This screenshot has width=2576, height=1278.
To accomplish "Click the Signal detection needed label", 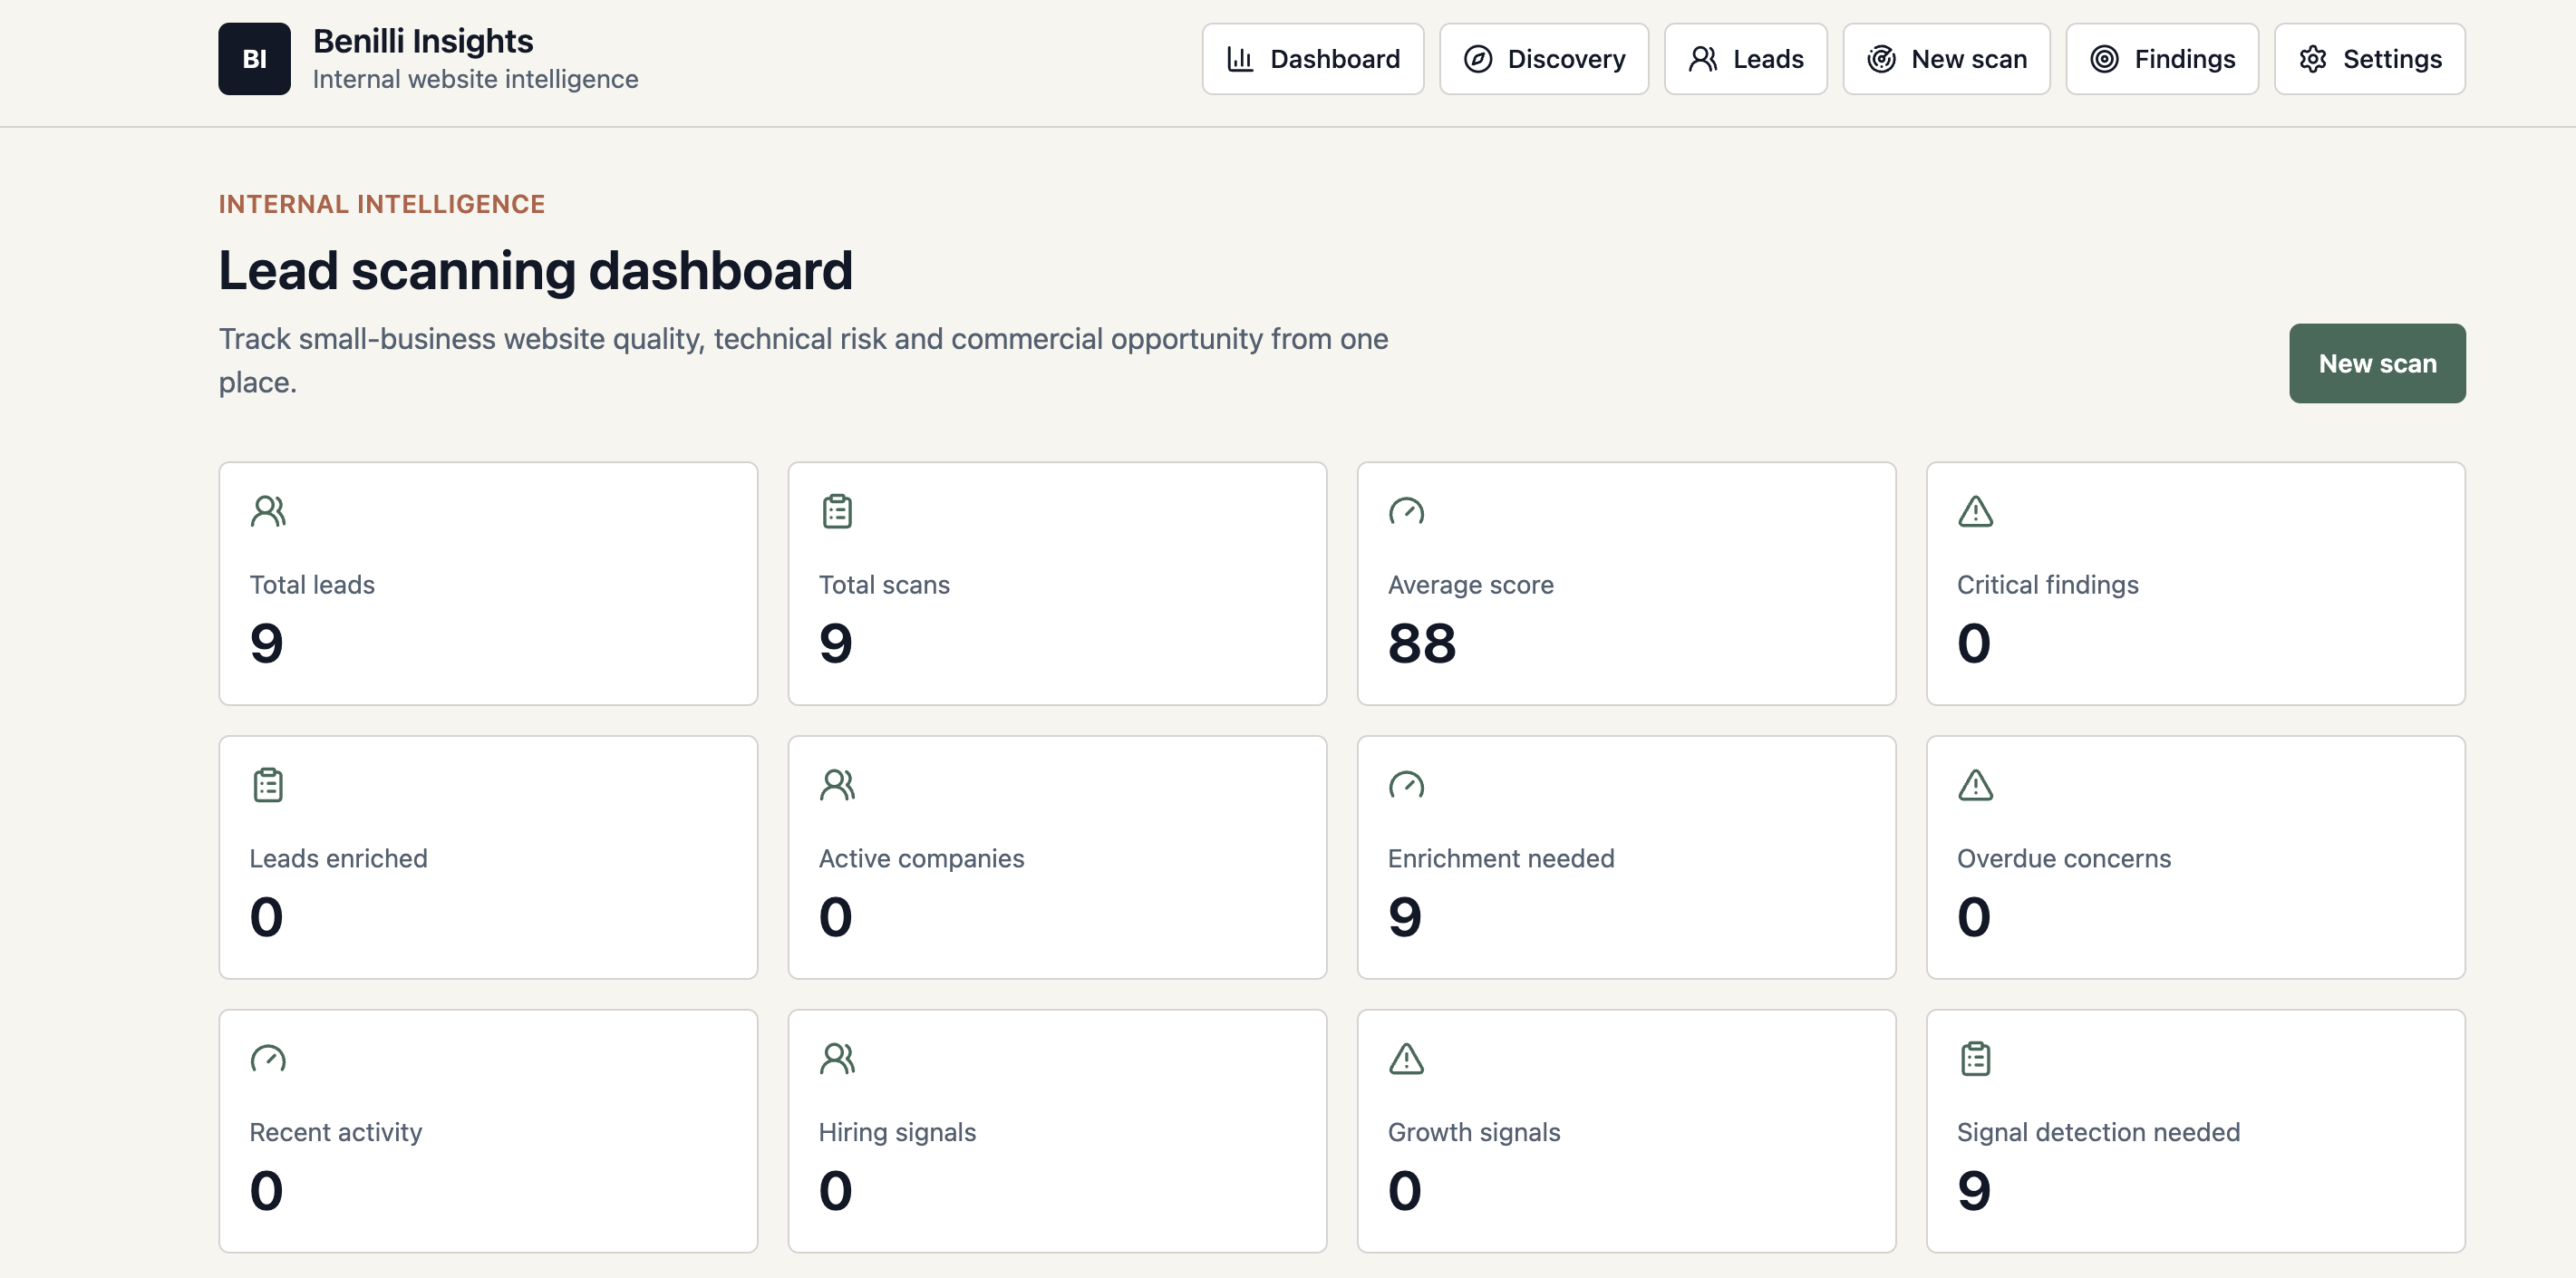I will pyautogui.click(x=2098, y=1132).
